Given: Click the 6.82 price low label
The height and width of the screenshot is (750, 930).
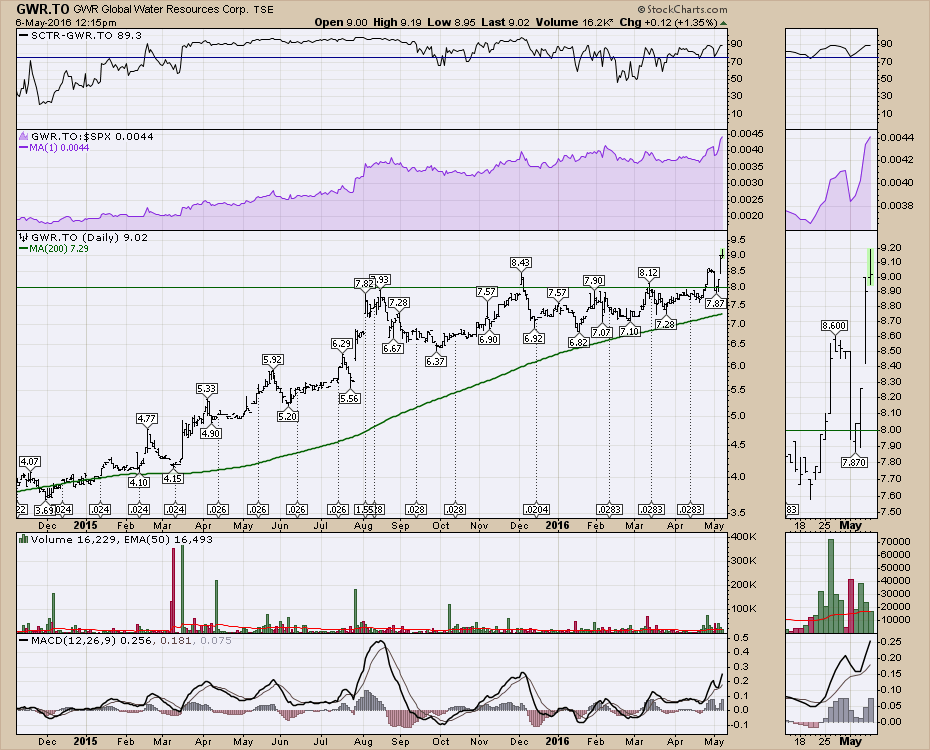Looking at the screenshot, I should [579, 343].
